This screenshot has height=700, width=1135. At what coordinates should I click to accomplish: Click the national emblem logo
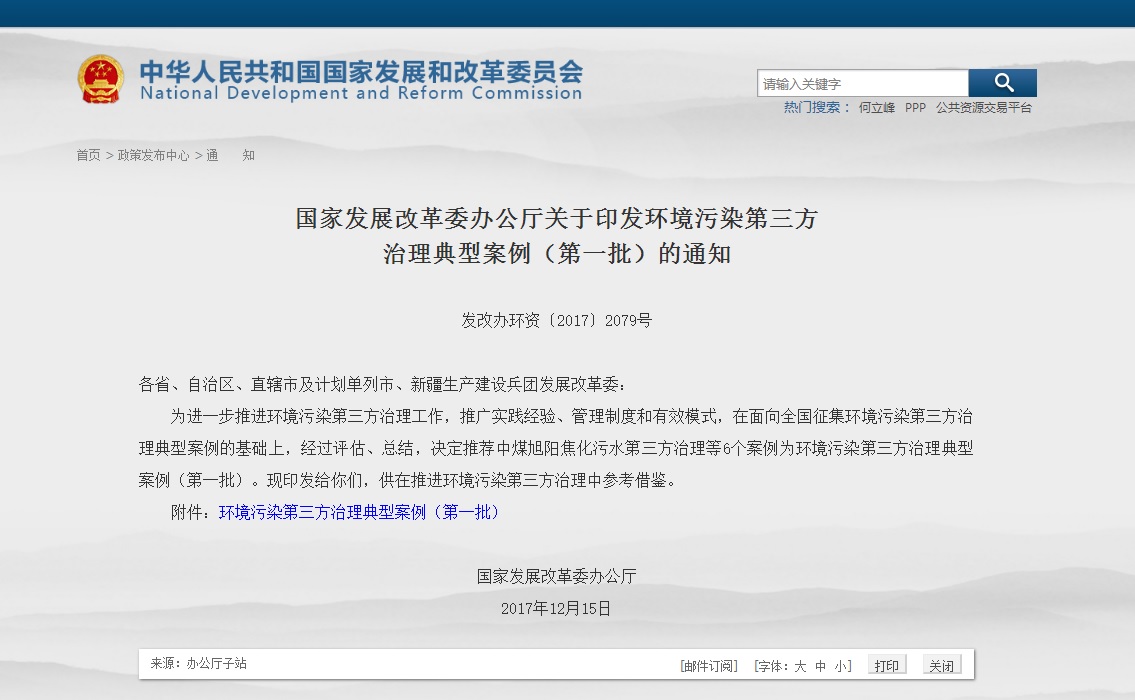pos(101,80)
